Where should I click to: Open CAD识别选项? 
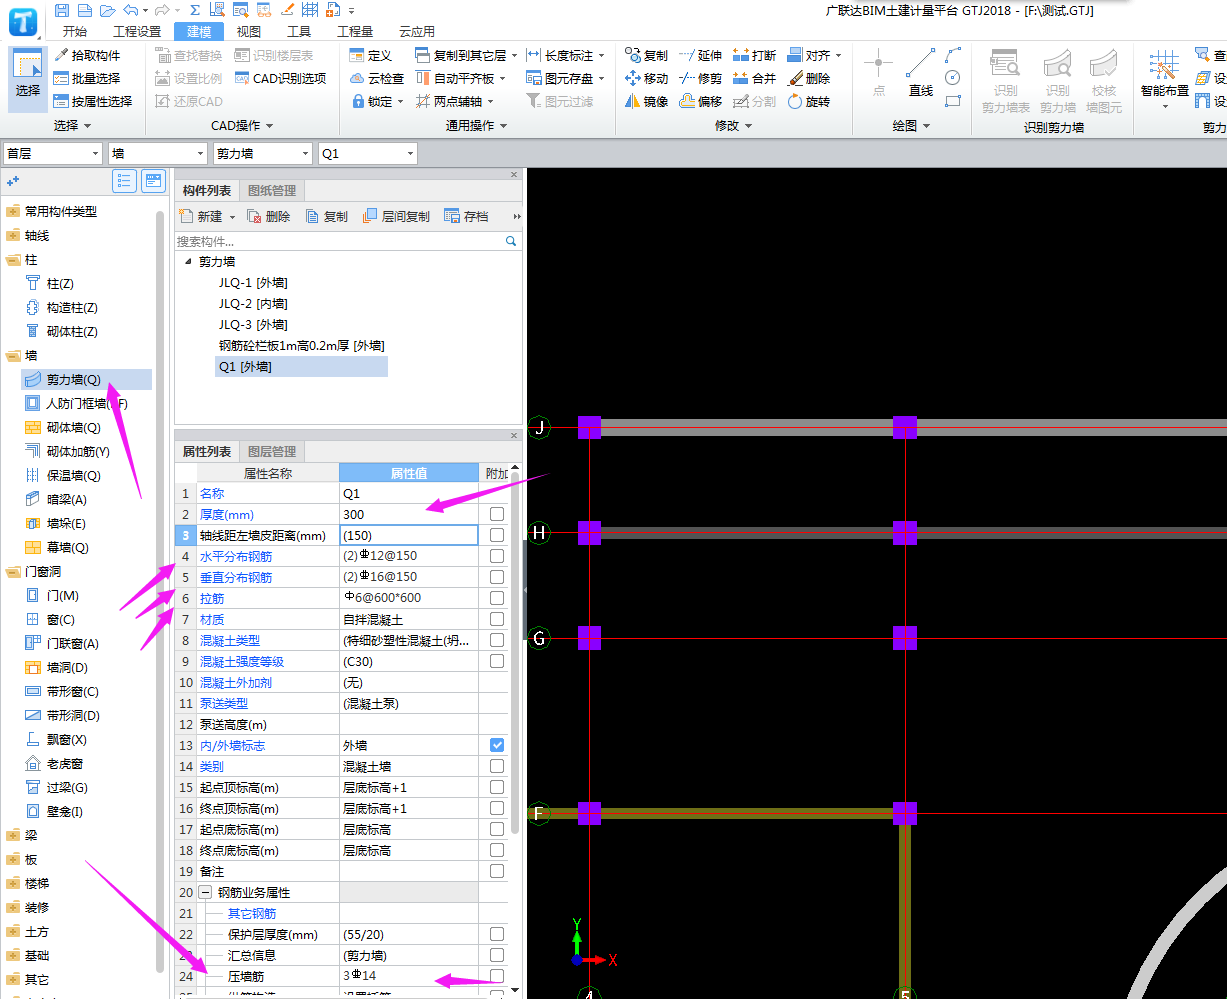point(280,78)
